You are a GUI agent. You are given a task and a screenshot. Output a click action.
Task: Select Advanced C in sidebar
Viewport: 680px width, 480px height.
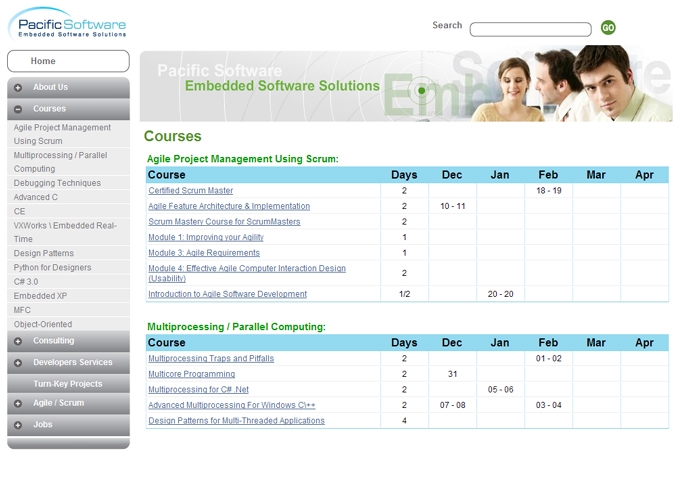click(x=68, y=197)
